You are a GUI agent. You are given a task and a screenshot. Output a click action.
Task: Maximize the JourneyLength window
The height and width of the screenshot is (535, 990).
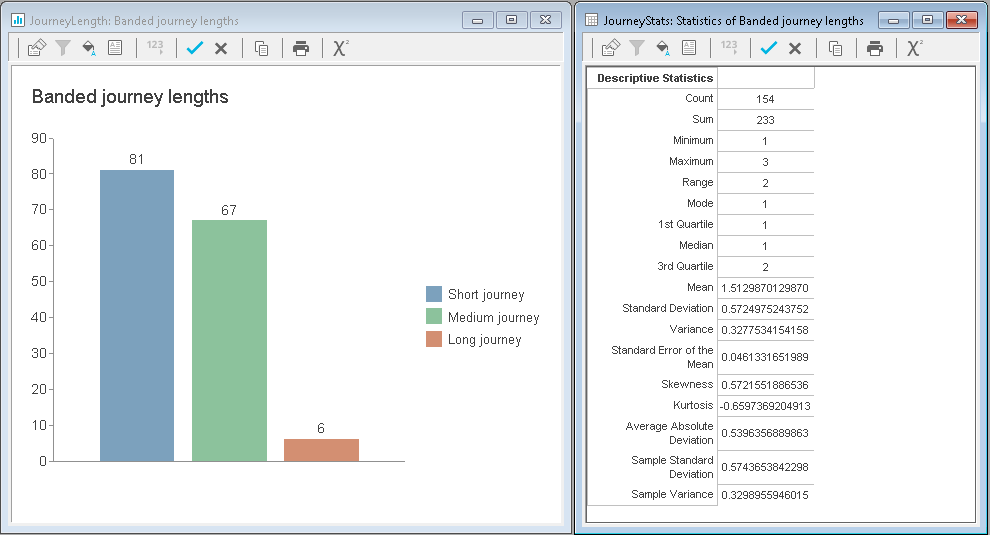[x=511, y=20]
